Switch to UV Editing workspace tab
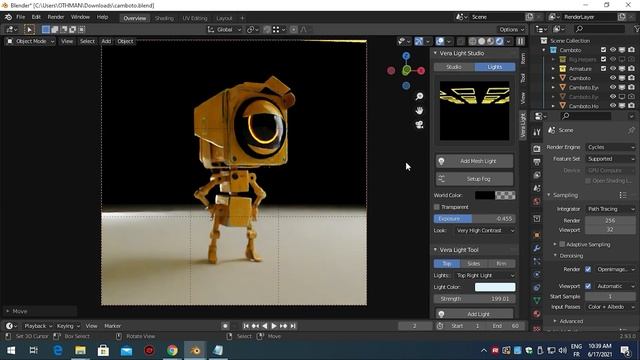 pos(195,18)
